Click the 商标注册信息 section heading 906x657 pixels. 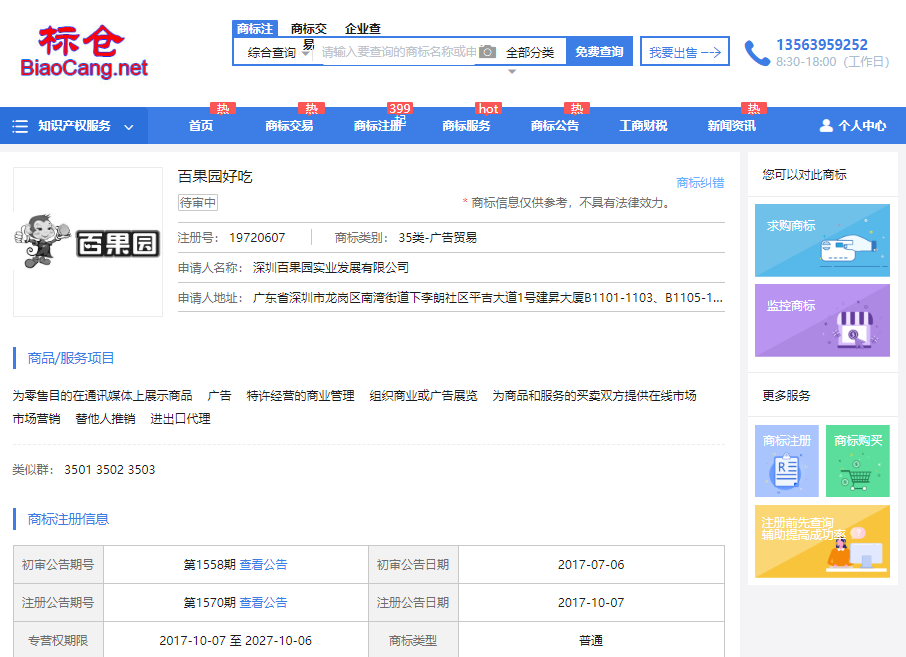(68, 519)
